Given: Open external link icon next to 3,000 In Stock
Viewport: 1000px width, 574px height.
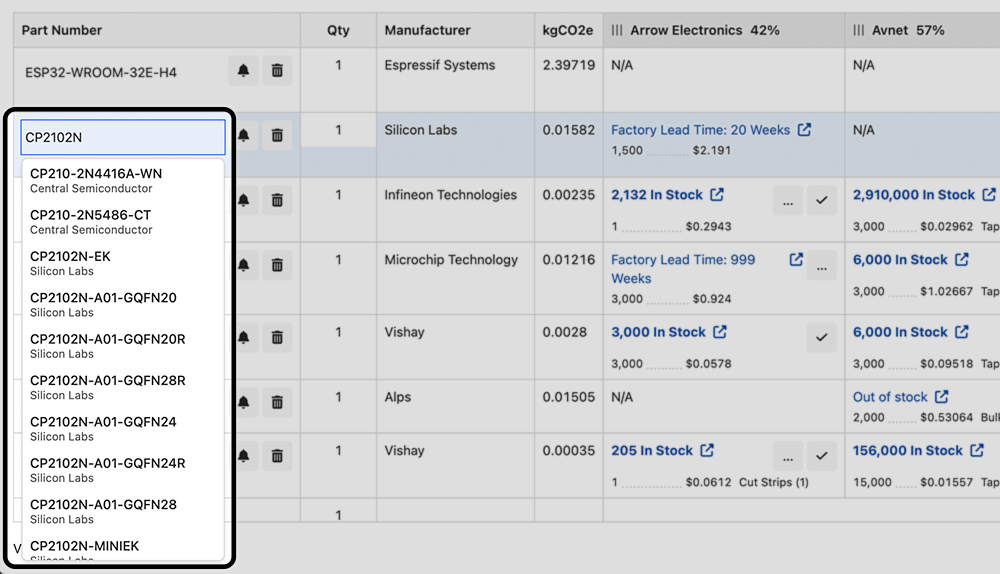Looking at the screenshot, I should [x=720, y=332].
